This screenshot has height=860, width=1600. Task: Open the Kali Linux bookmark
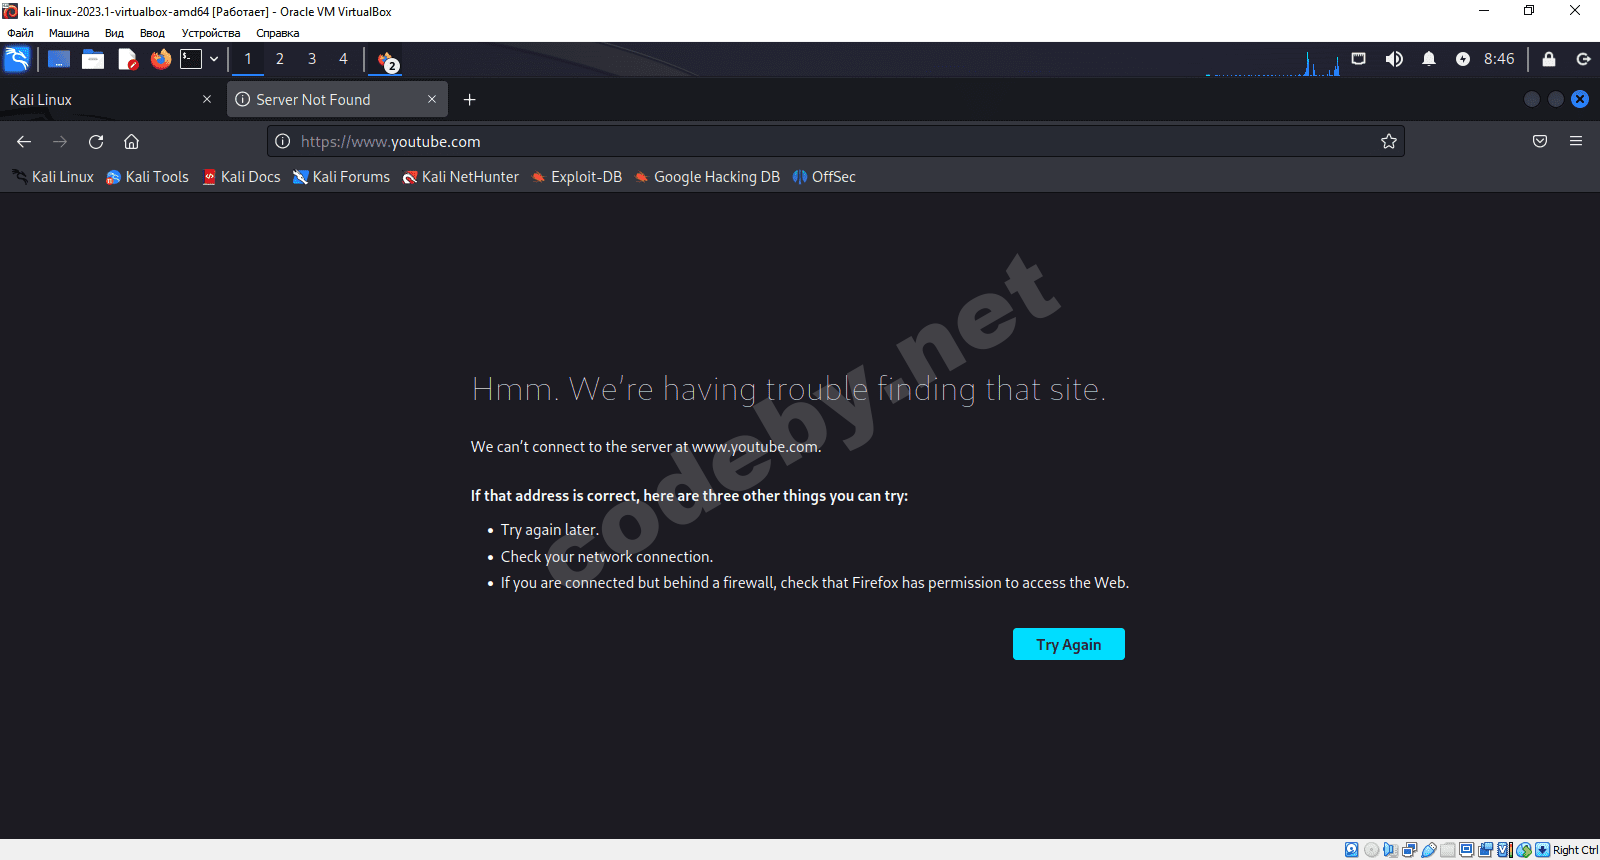pyautogui.click(x=54, y=177)
